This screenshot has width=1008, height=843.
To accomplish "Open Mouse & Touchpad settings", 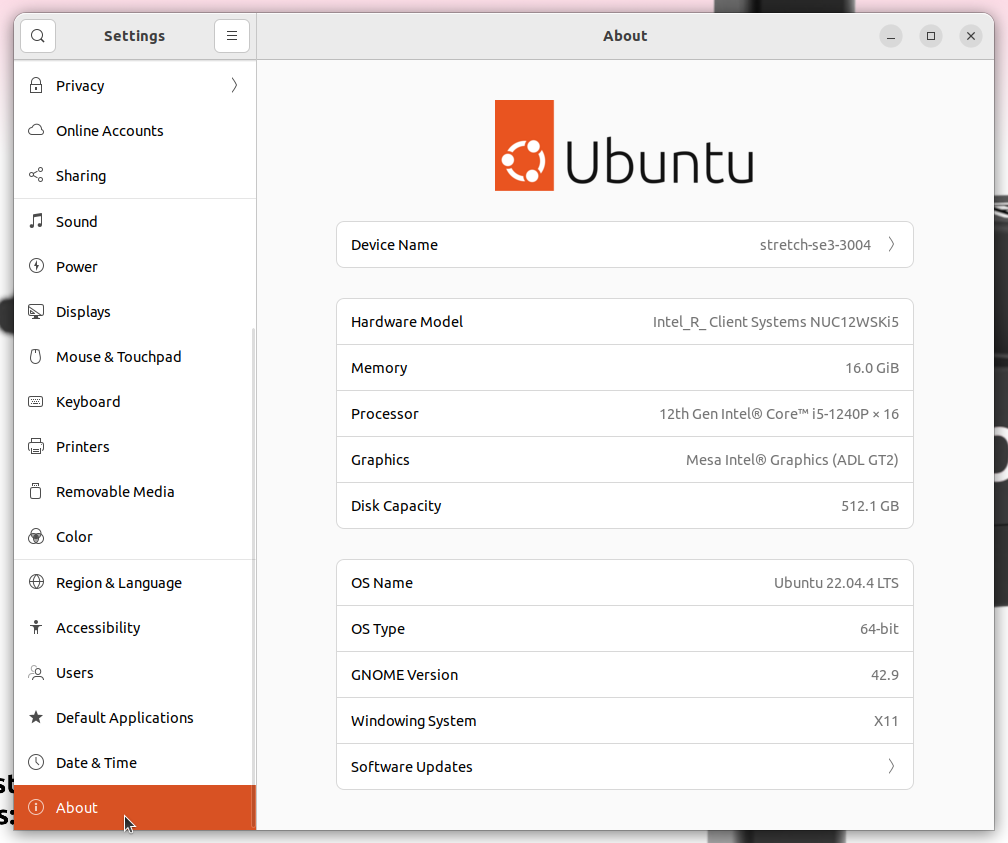I will coord(135,357).
